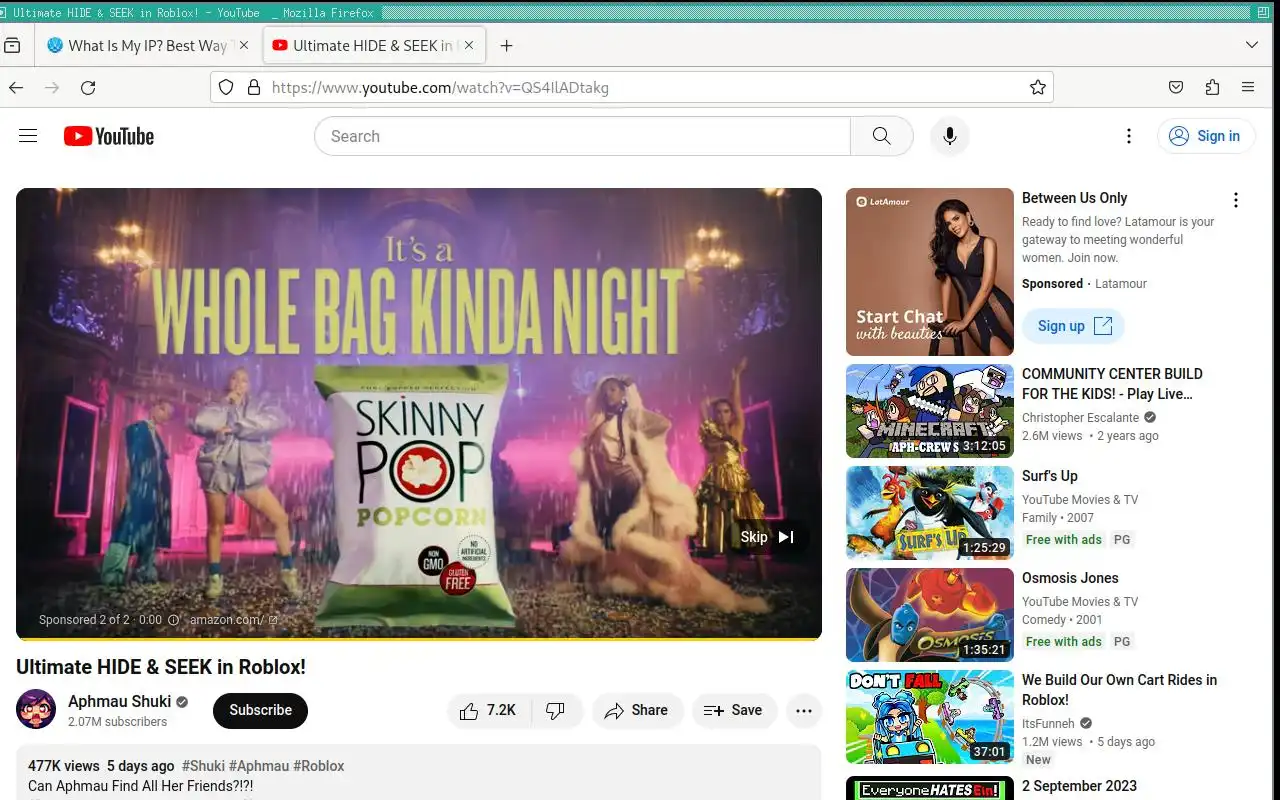Subscribe to Aphmau Shuki

click(x=260, y=710)
